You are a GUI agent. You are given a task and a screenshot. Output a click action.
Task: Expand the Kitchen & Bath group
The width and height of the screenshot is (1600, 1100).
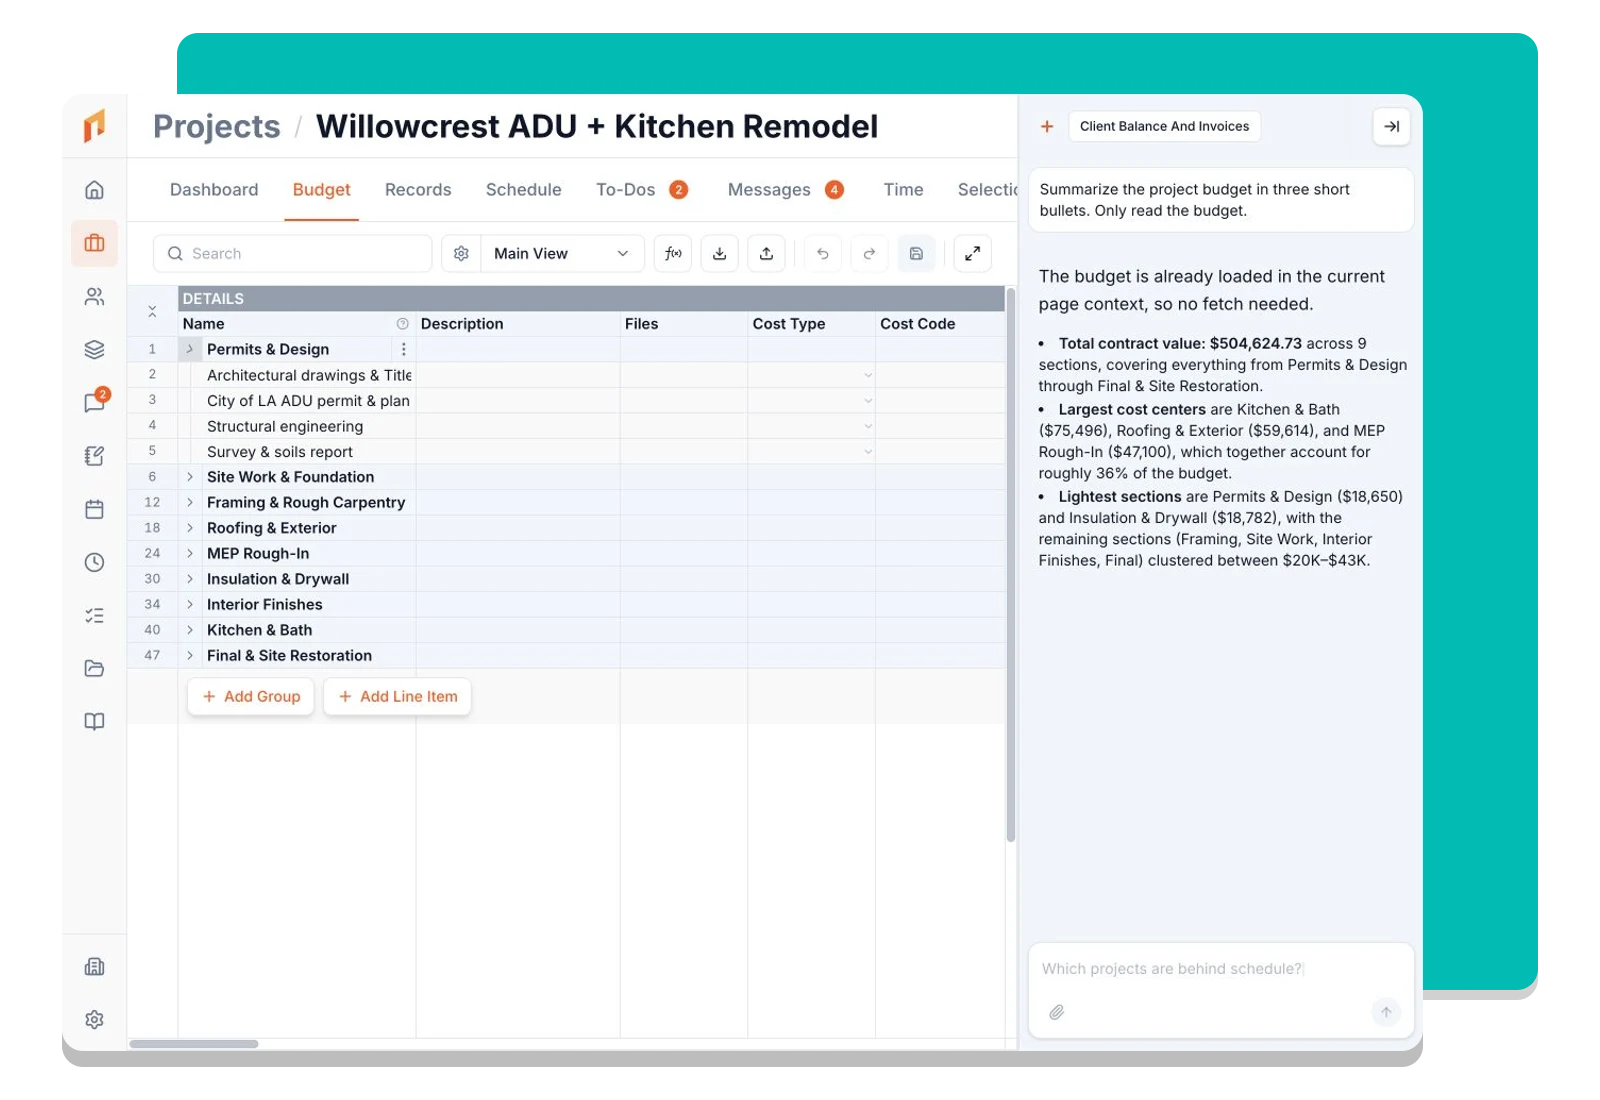(x=189, y=630)
